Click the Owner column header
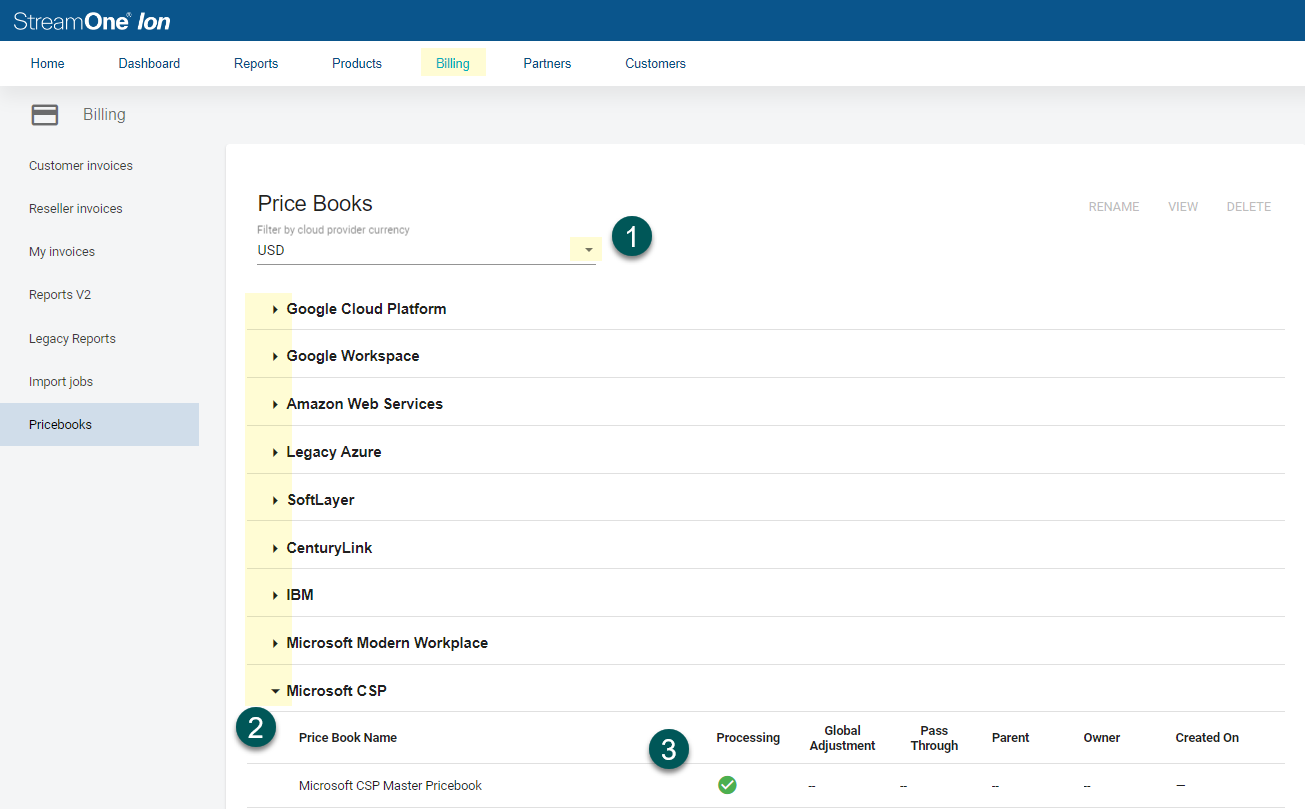1305x809 pixels. [x=1102, y=738]
